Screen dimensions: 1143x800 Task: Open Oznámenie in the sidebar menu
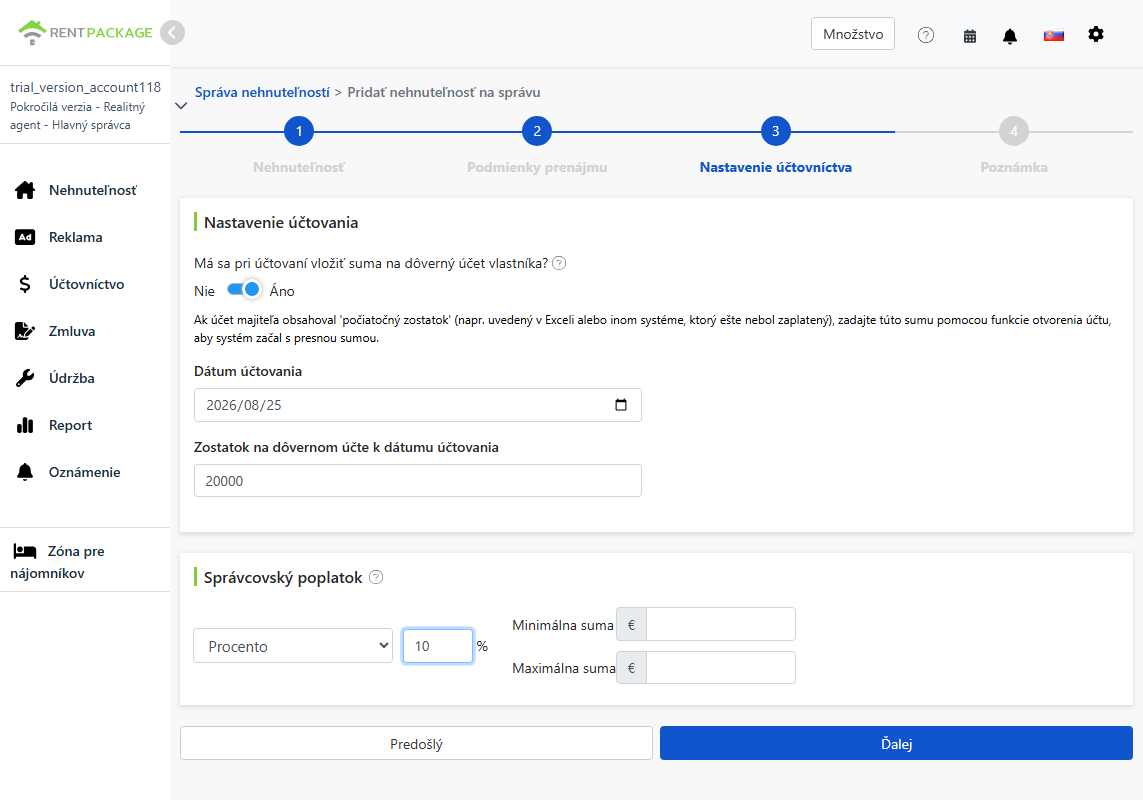click(85, 472)
